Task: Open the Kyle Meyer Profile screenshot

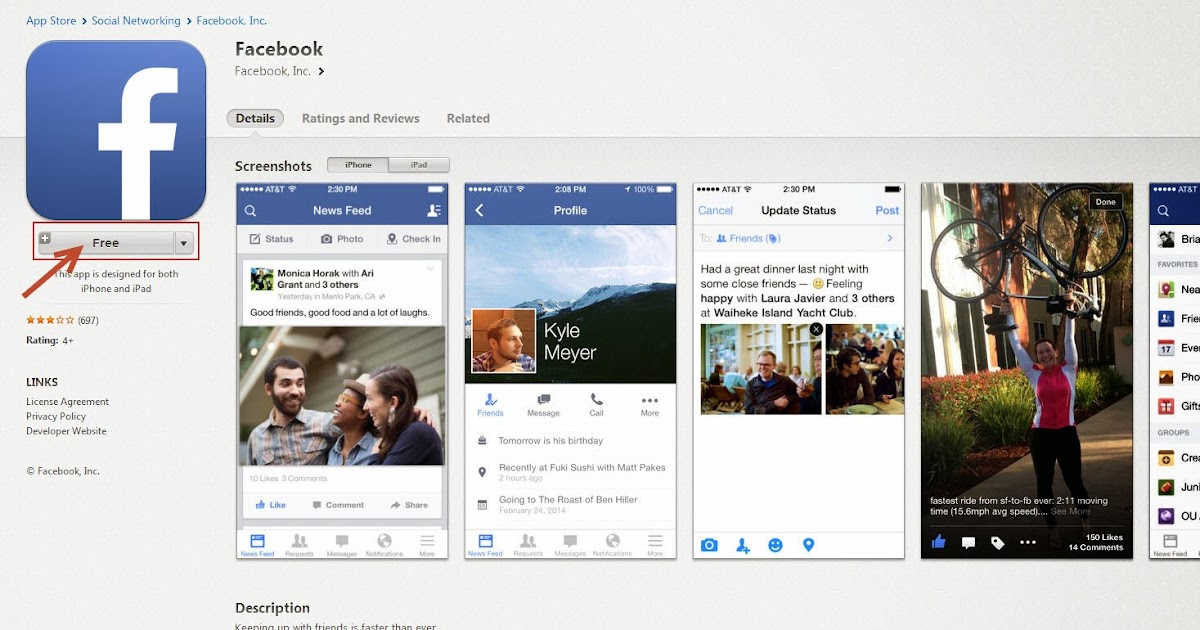Action: coord(570,371)
